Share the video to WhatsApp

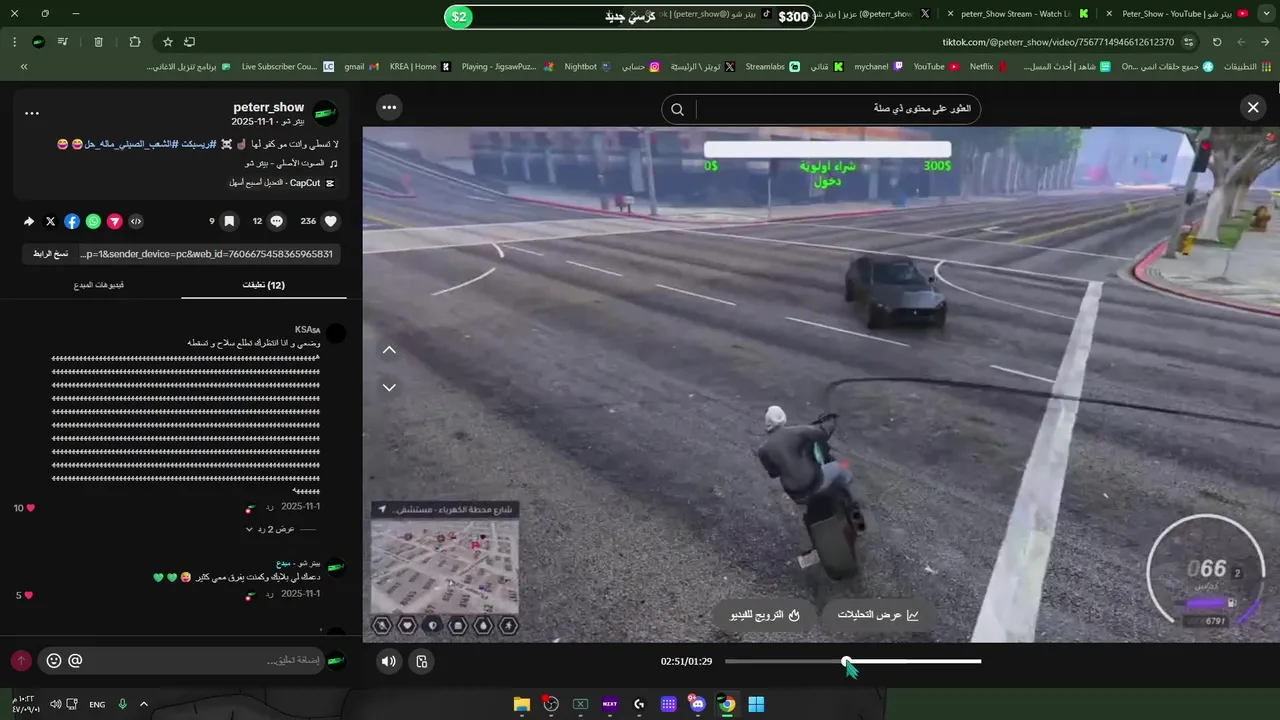pyautogui.click(x=93, y=221)
